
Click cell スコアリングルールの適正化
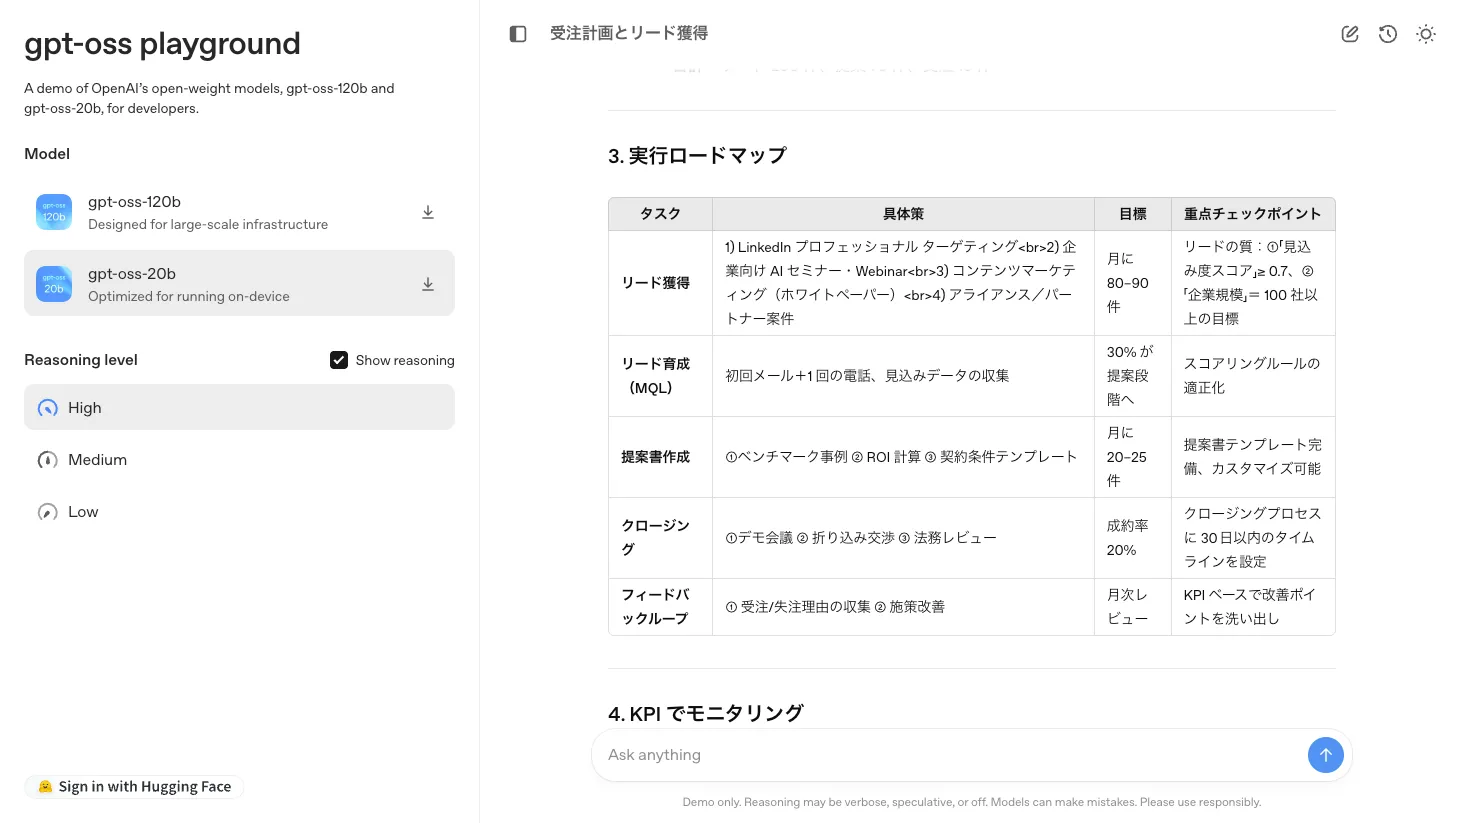tap(1252, 376)
